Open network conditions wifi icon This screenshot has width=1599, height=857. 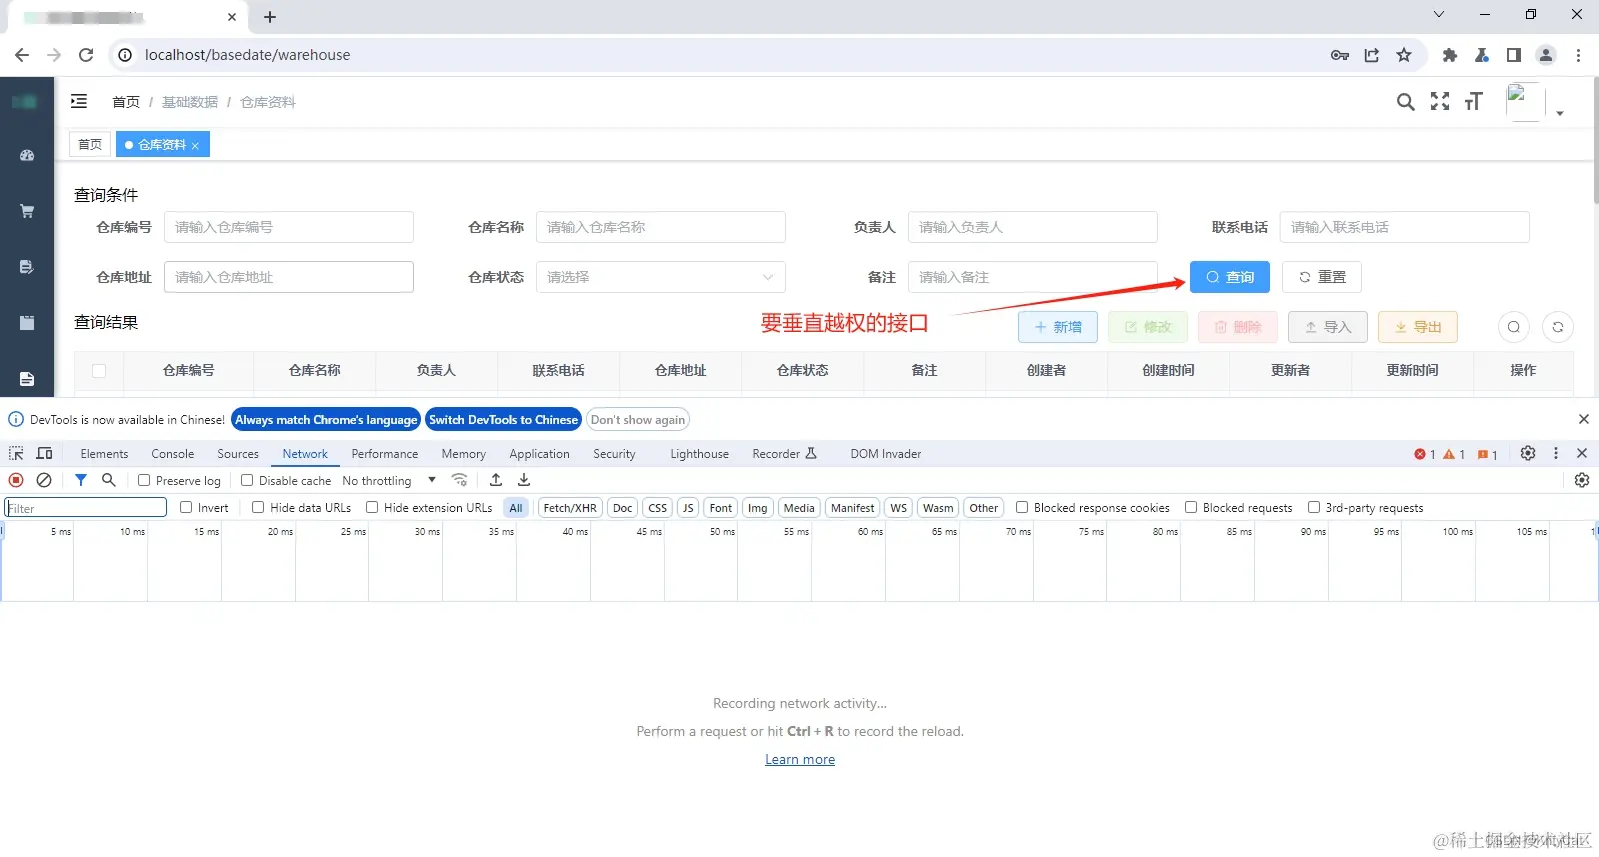459,480
